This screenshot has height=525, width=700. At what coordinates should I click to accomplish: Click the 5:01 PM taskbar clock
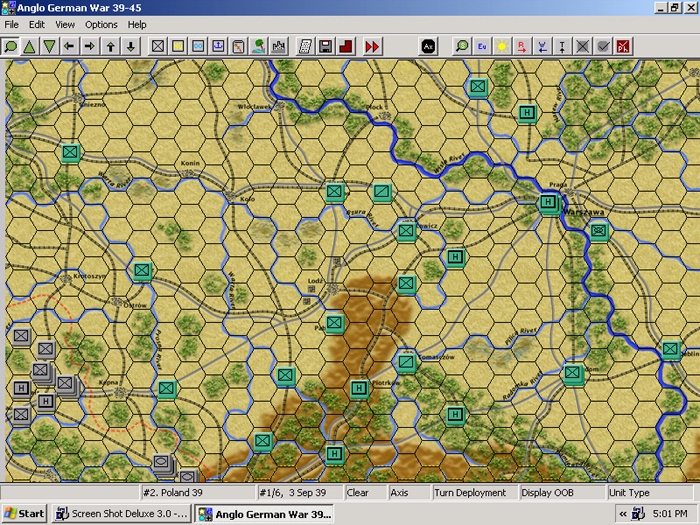670,514
